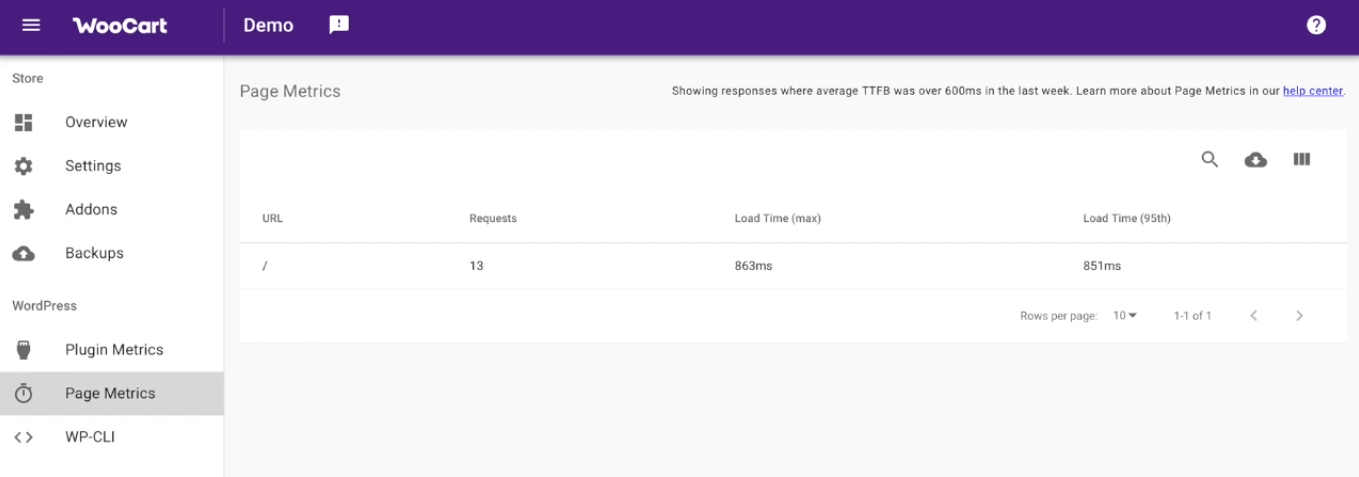Click the Settings gear icon

[24, 166]
